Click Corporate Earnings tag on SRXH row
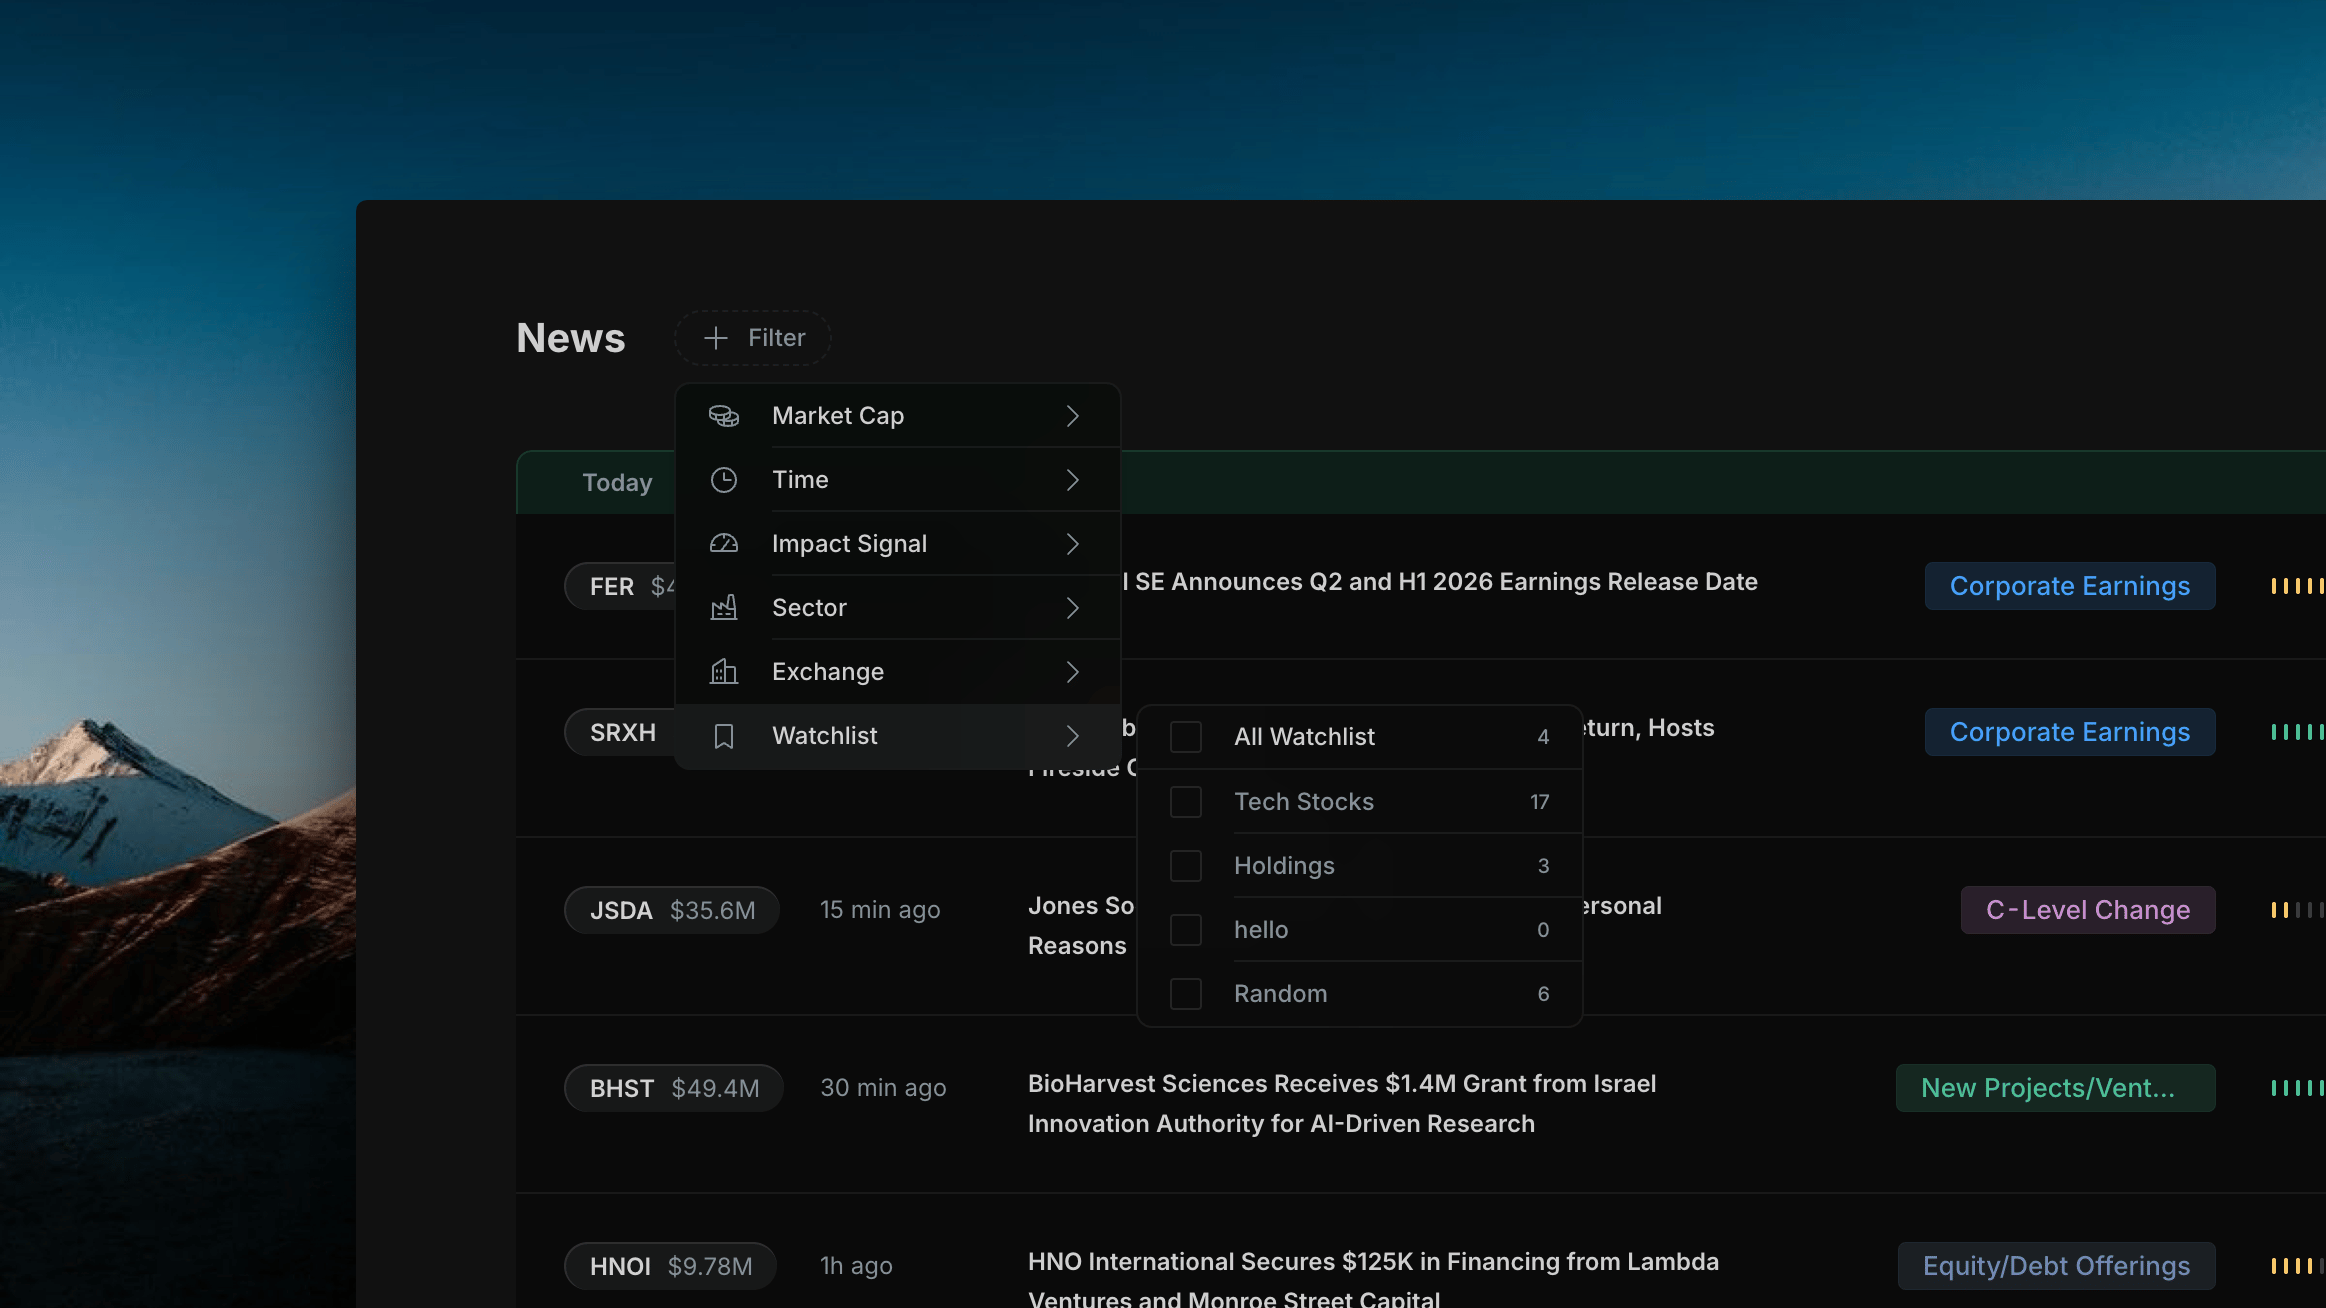The height and width of the screenshot is (1308, 2326). [2070, 732]
